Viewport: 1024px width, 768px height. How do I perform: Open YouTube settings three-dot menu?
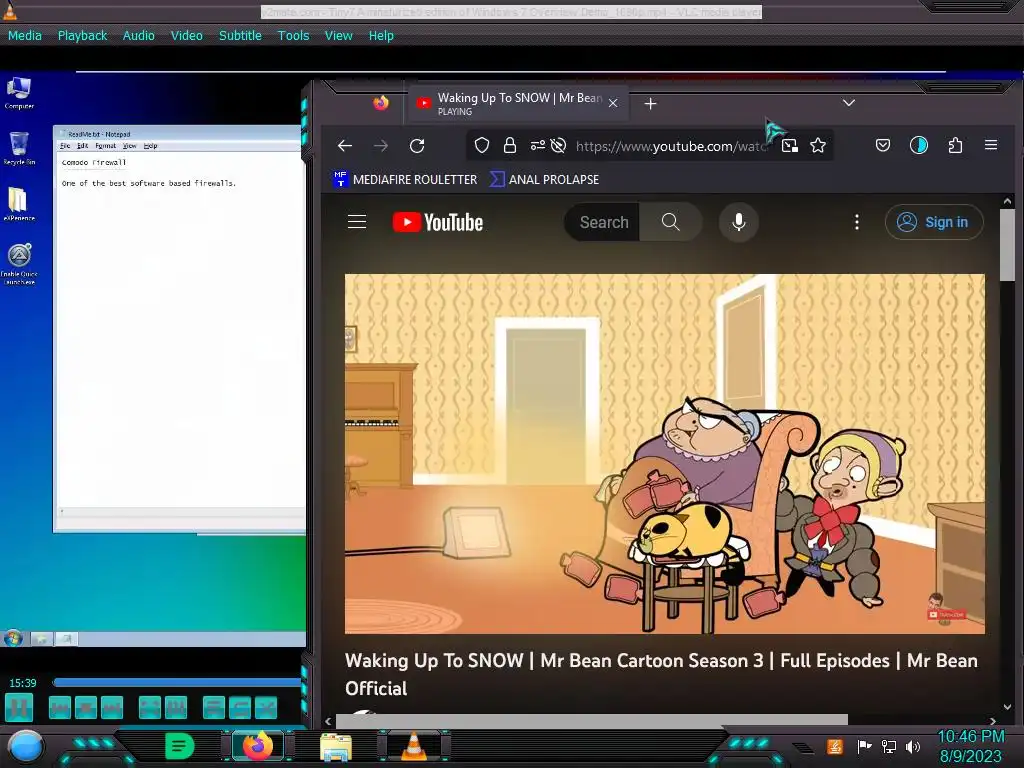pos(857,222)
